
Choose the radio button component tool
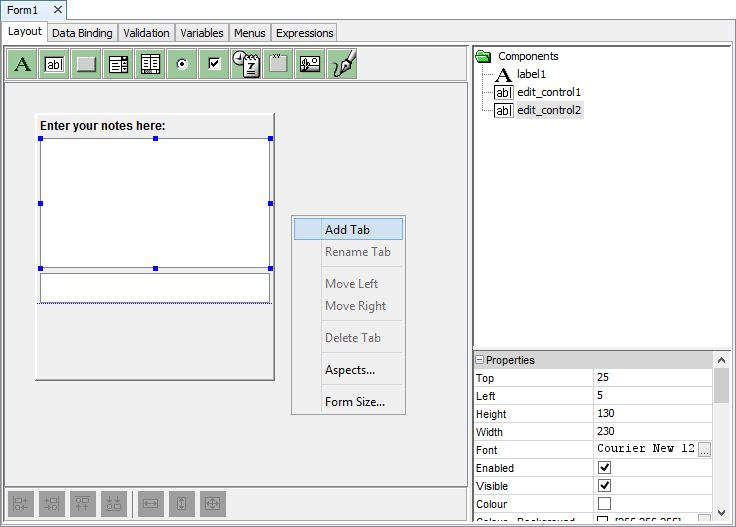tap(182, 64)
